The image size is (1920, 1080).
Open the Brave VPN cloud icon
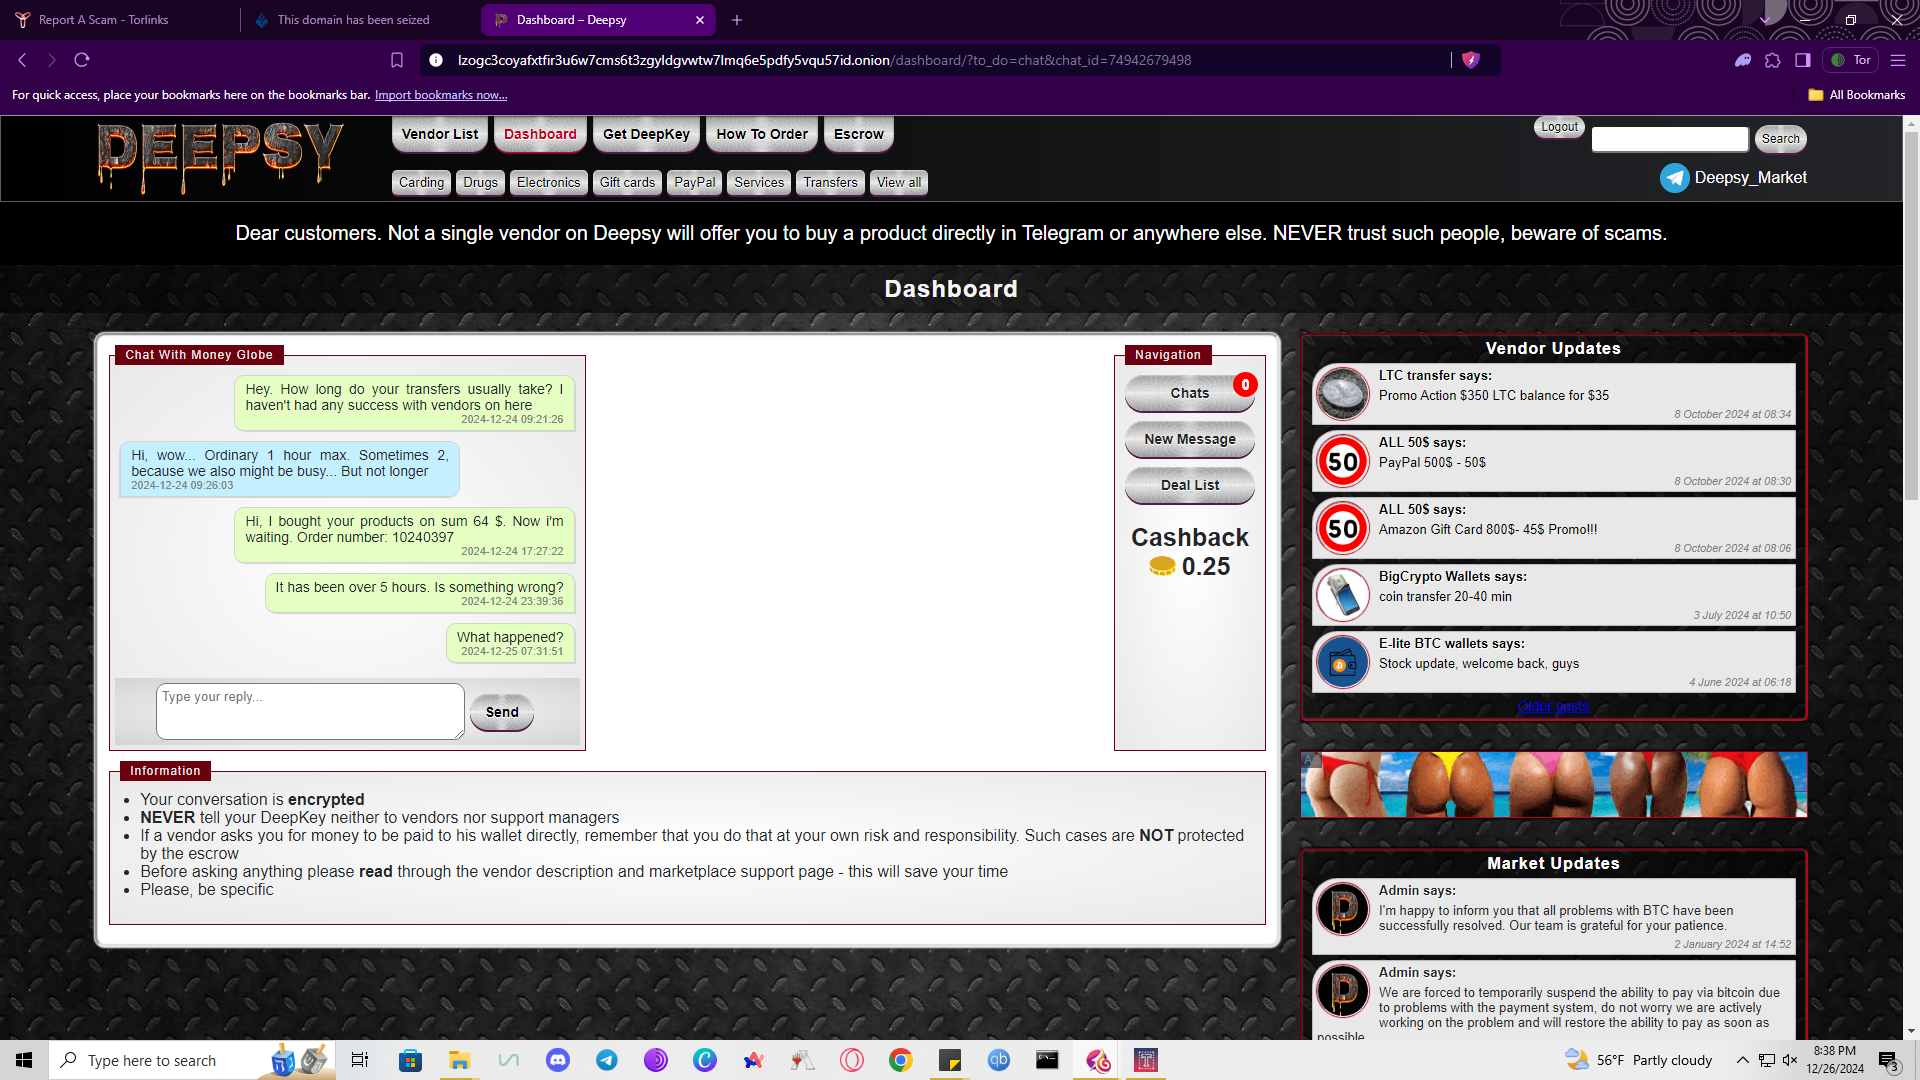1743,60
